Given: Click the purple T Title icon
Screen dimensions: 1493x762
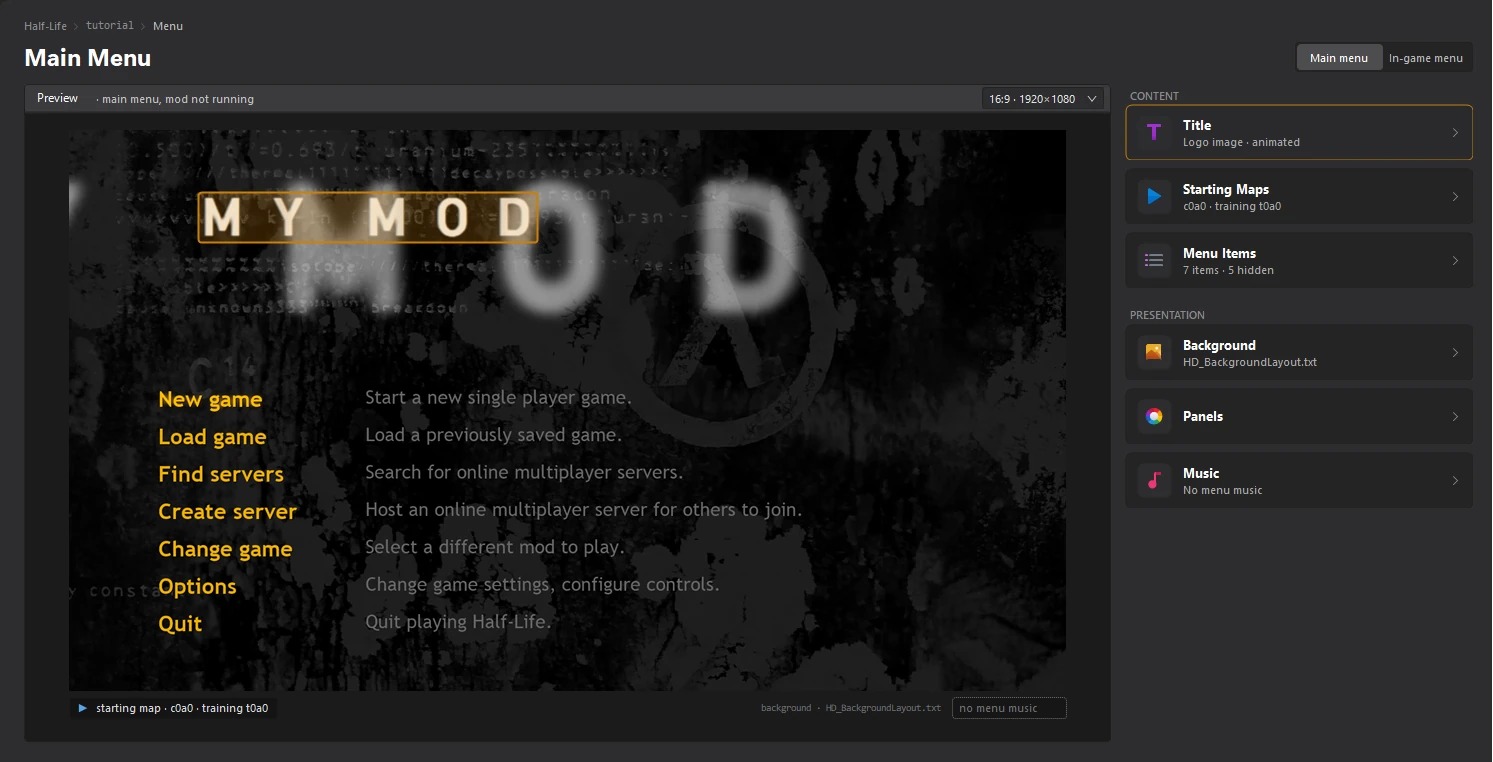Looking at the screenshot, I should pos(1154,132).
